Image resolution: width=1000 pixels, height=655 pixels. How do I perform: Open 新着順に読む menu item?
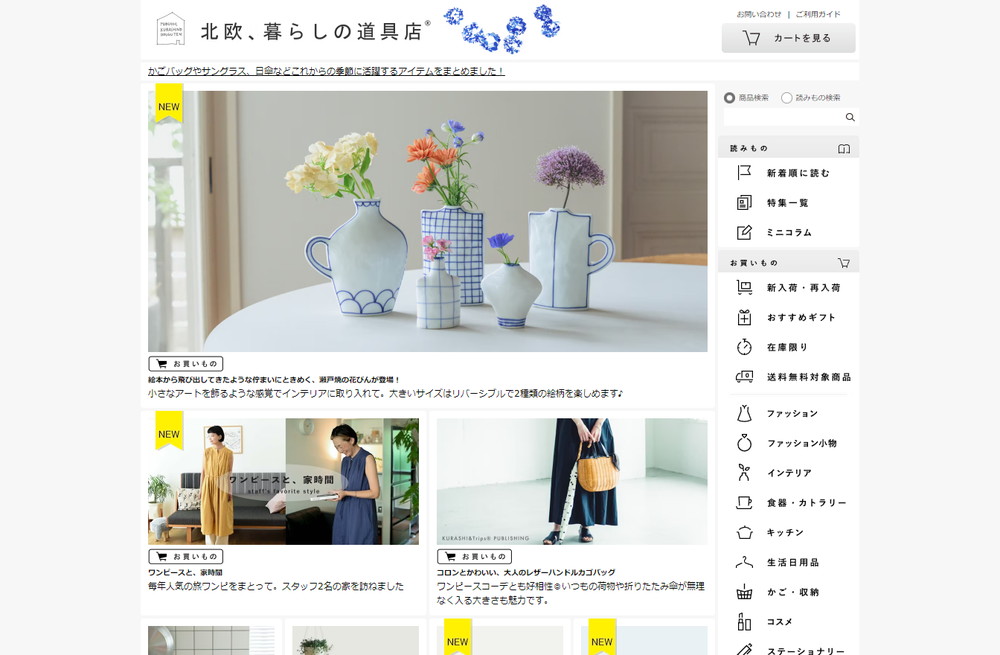coord(798,173)
